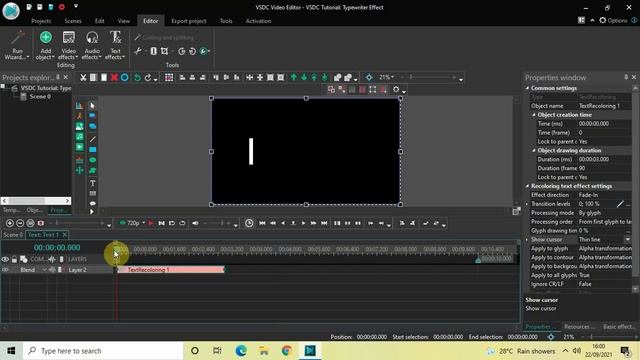Click the timeline zoom-out minus icon
640x360 pixels.
coord(20,223)
